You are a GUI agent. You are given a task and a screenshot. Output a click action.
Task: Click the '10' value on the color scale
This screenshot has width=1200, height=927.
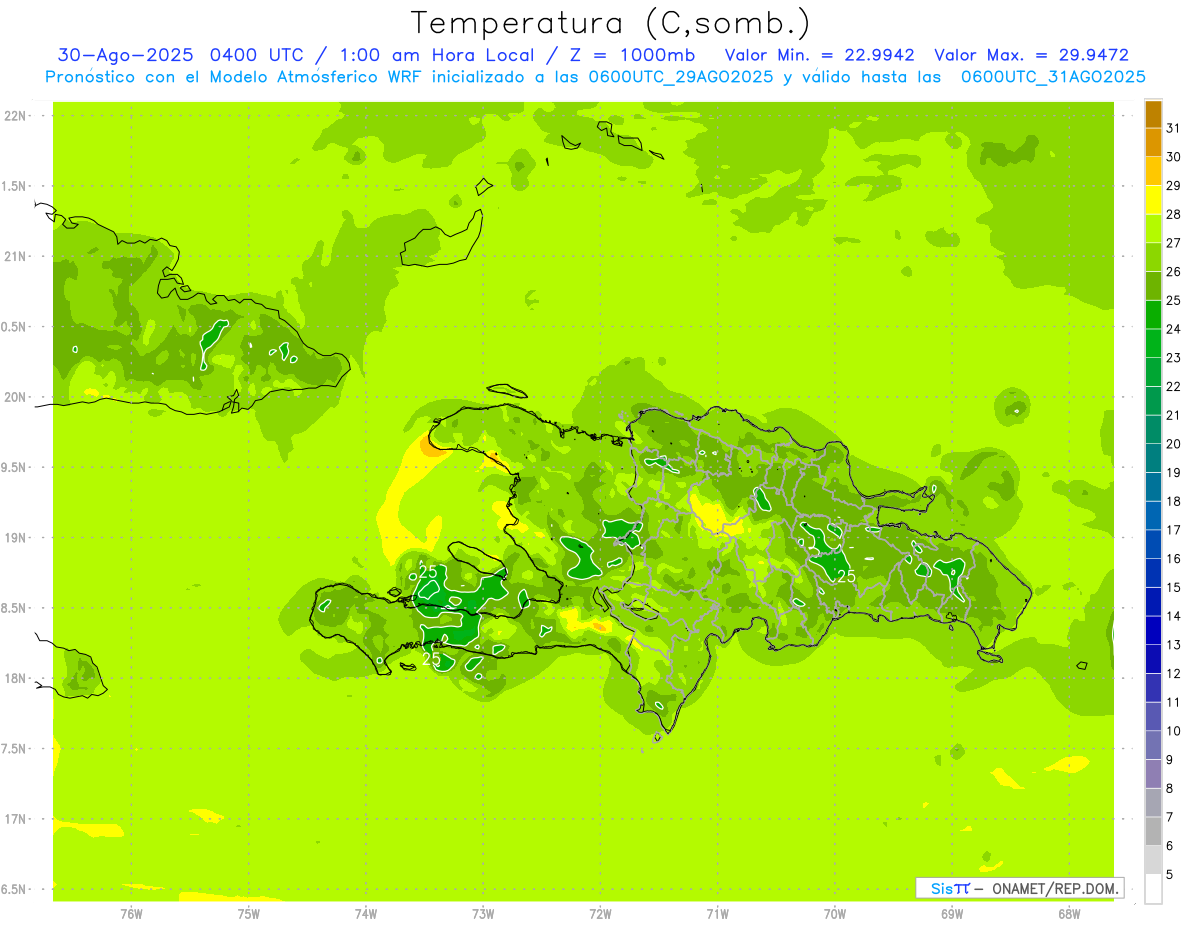coord(1174,731)
